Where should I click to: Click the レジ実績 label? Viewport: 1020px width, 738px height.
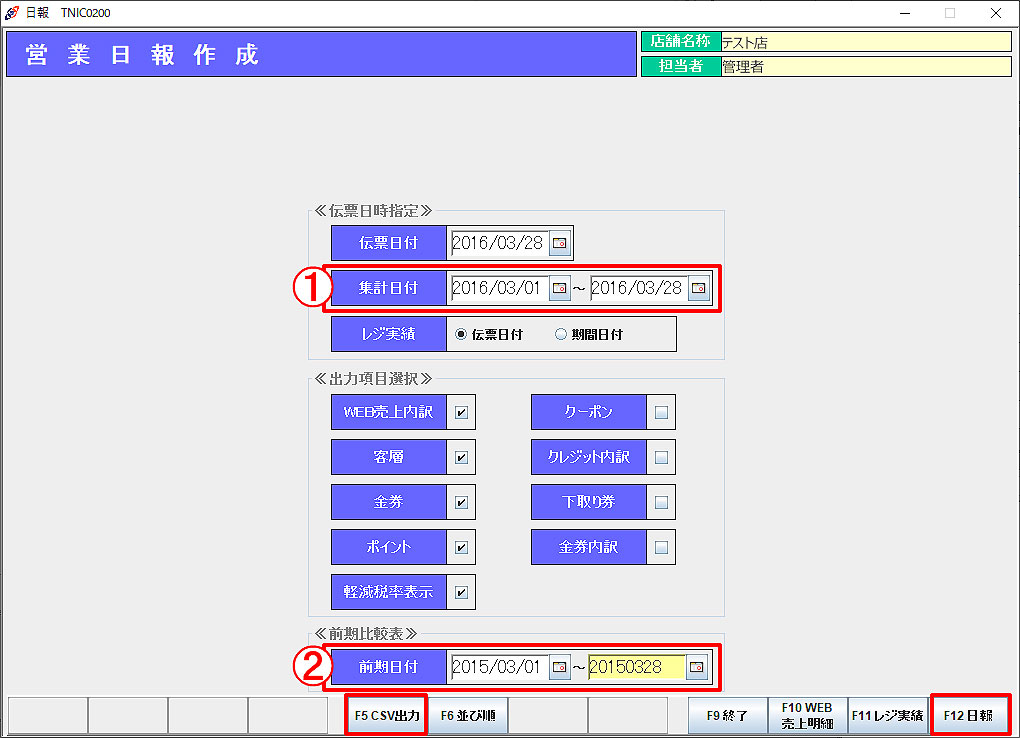(388, 334)
